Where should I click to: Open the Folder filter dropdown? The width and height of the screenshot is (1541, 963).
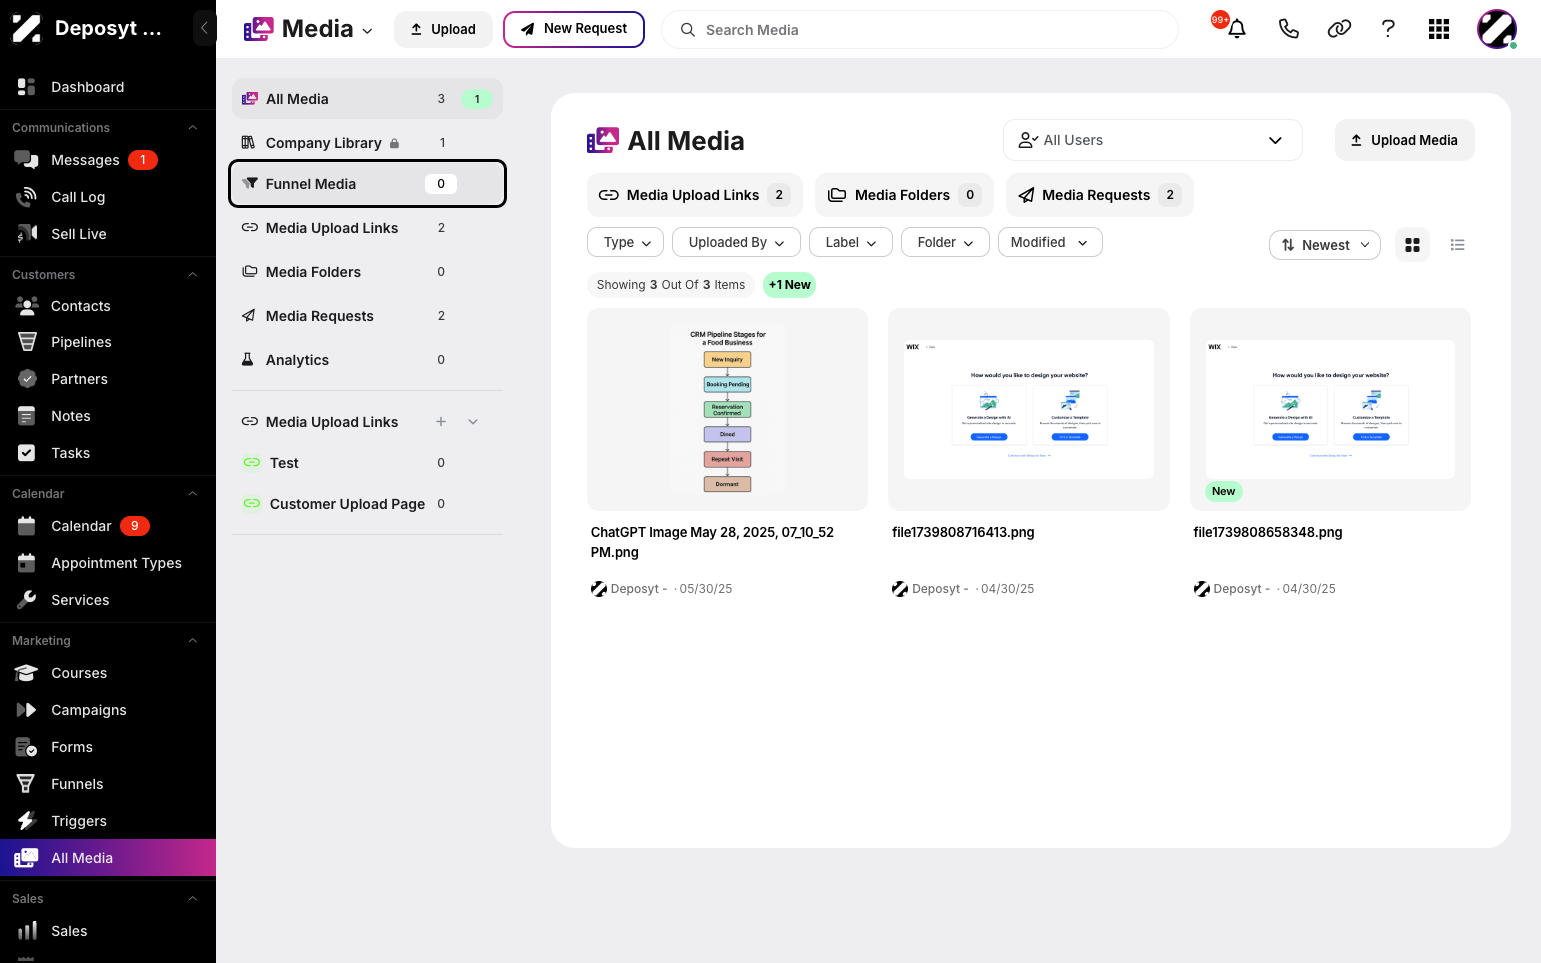click(945, 243)
